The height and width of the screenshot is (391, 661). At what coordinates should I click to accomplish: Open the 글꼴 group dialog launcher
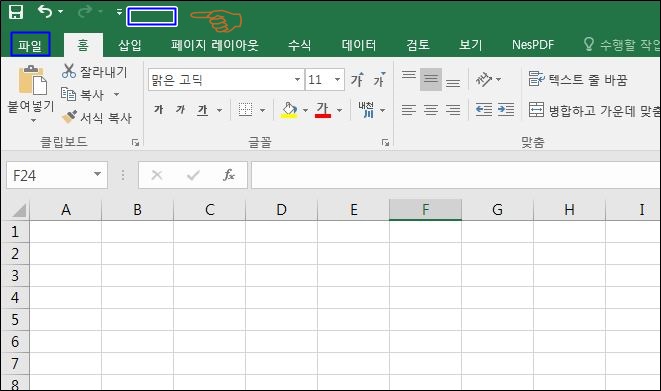(x=385, y=143)
